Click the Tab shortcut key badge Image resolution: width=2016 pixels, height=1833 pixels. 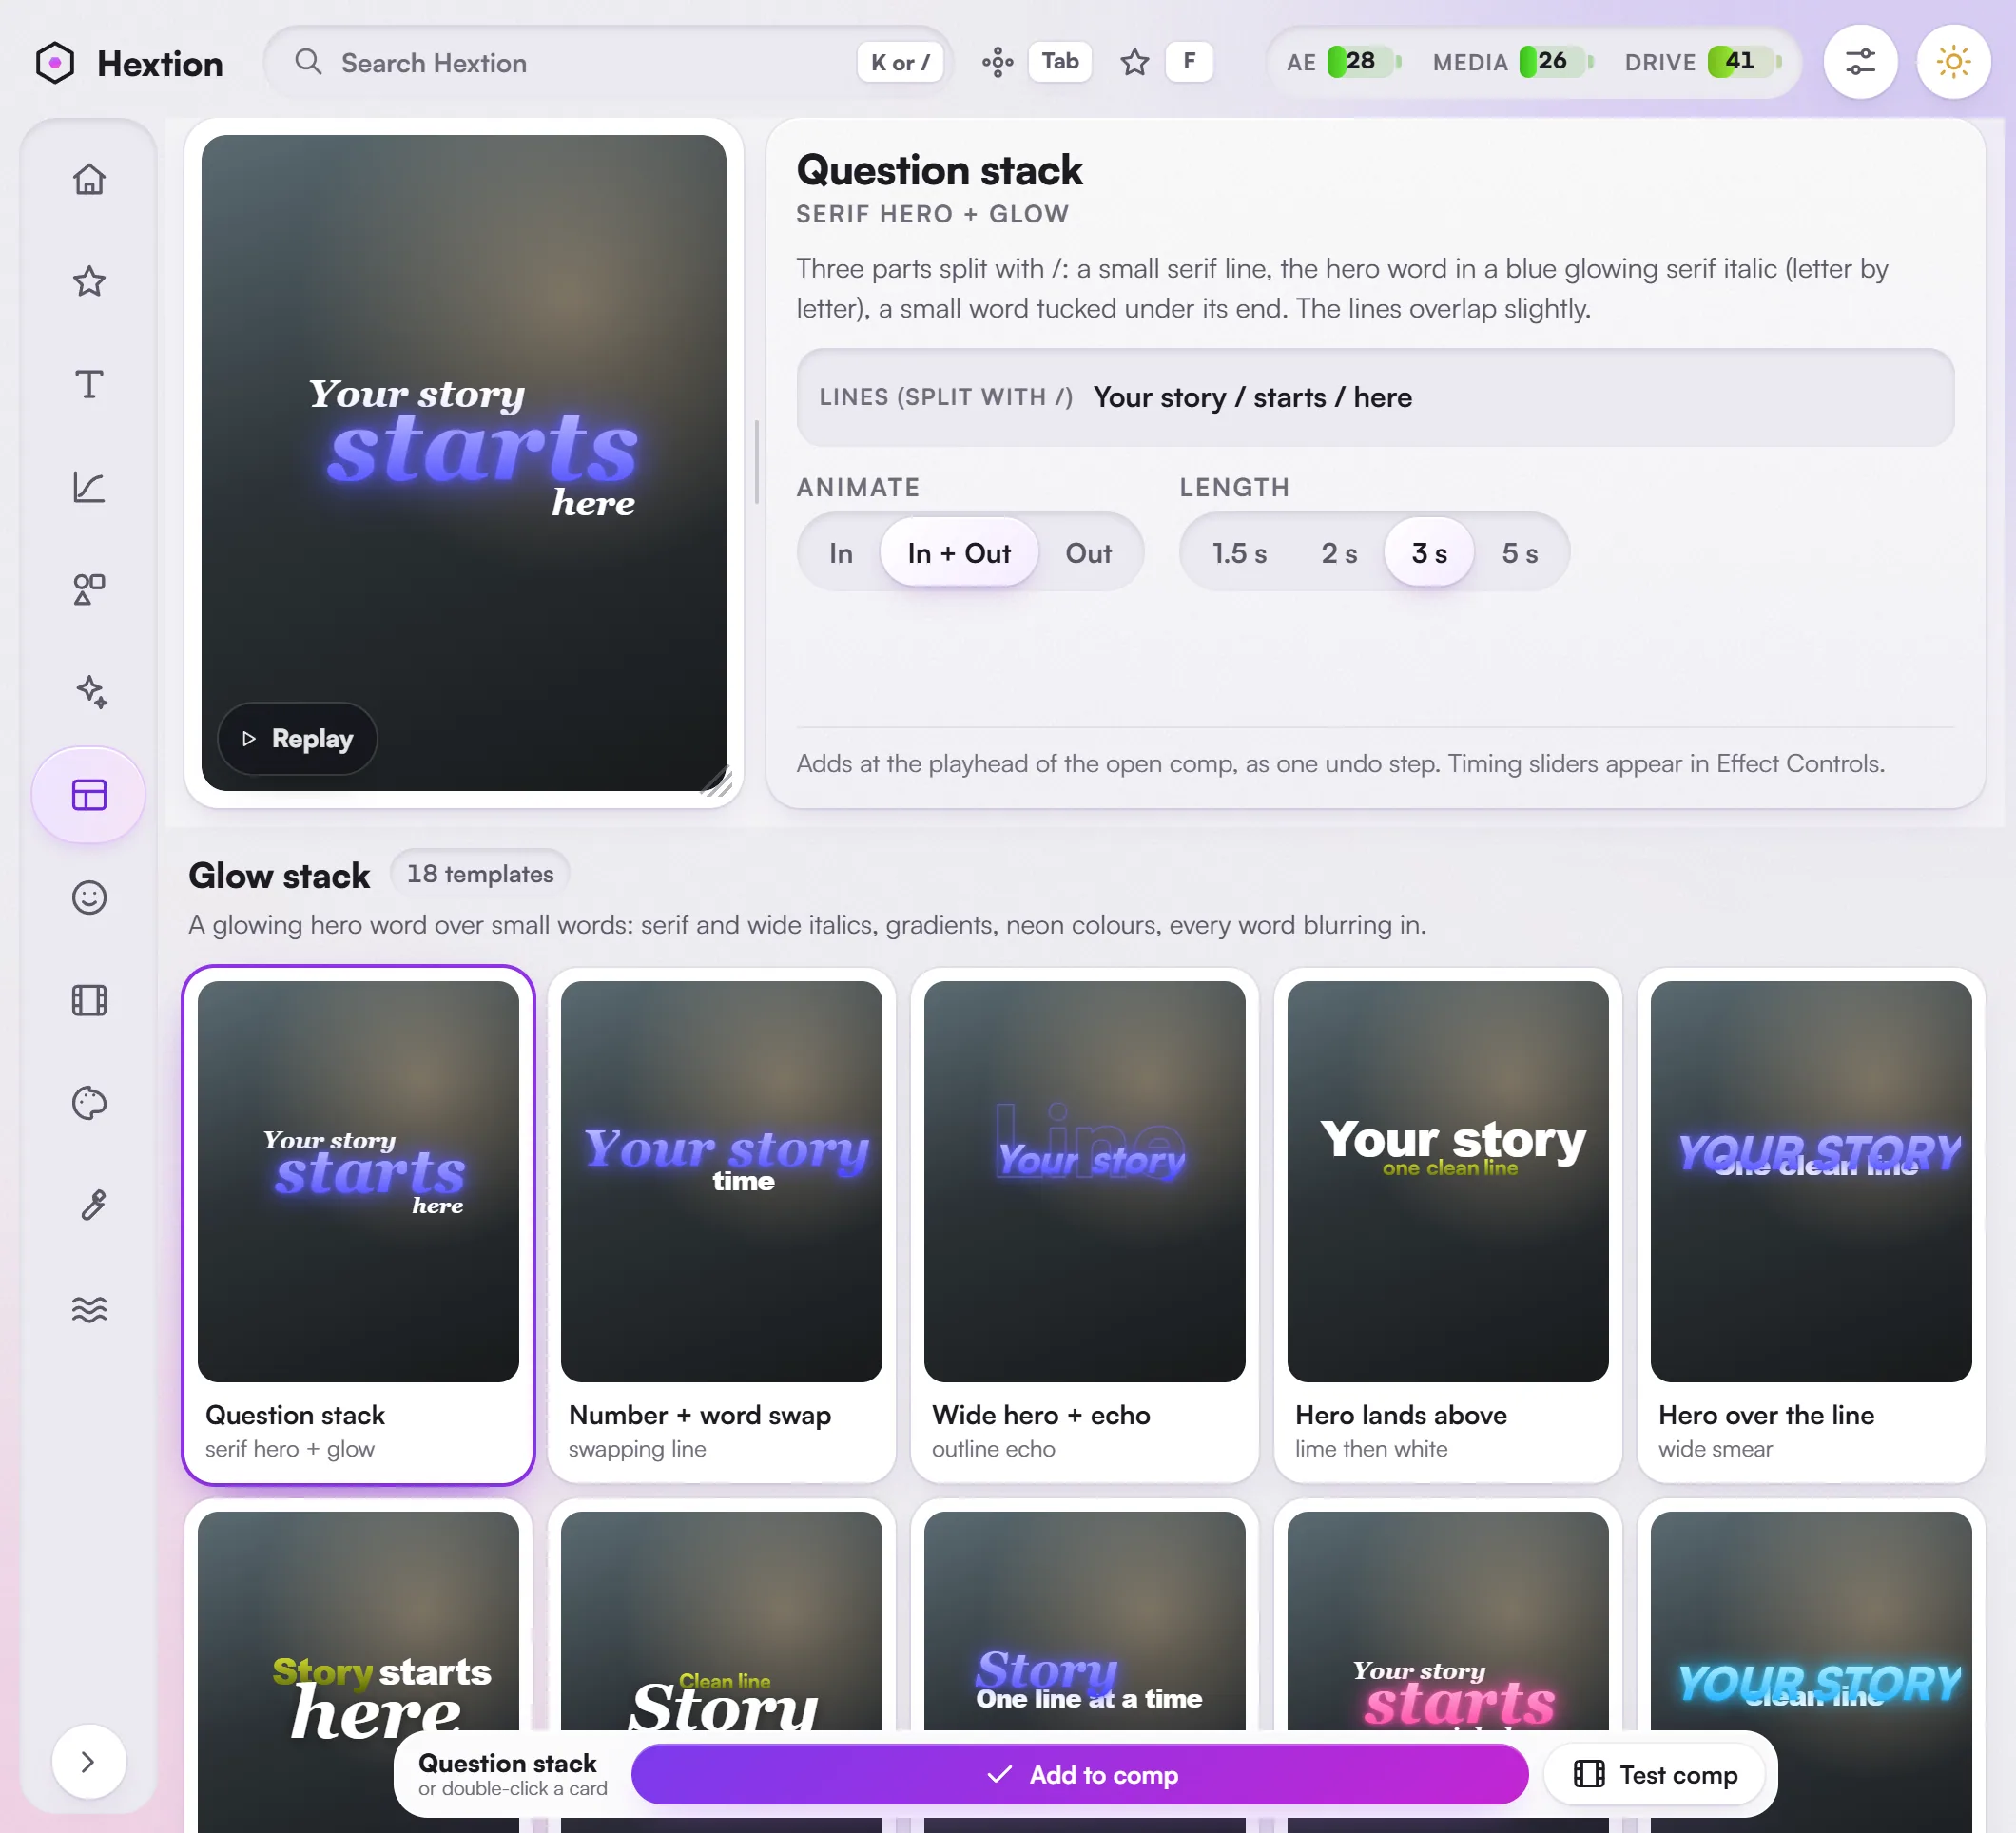pos(1060,62)
